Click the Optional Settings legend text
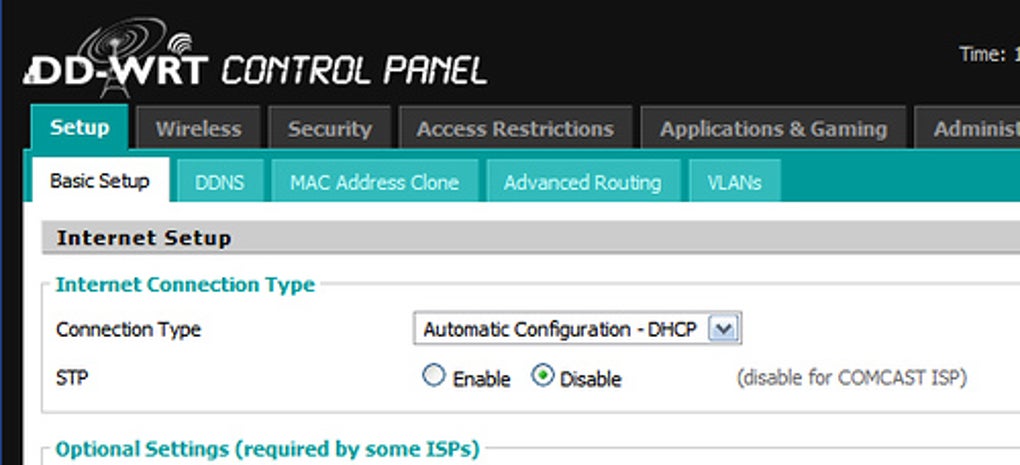The image size is (1020, 465). click(x=267, y=449)
